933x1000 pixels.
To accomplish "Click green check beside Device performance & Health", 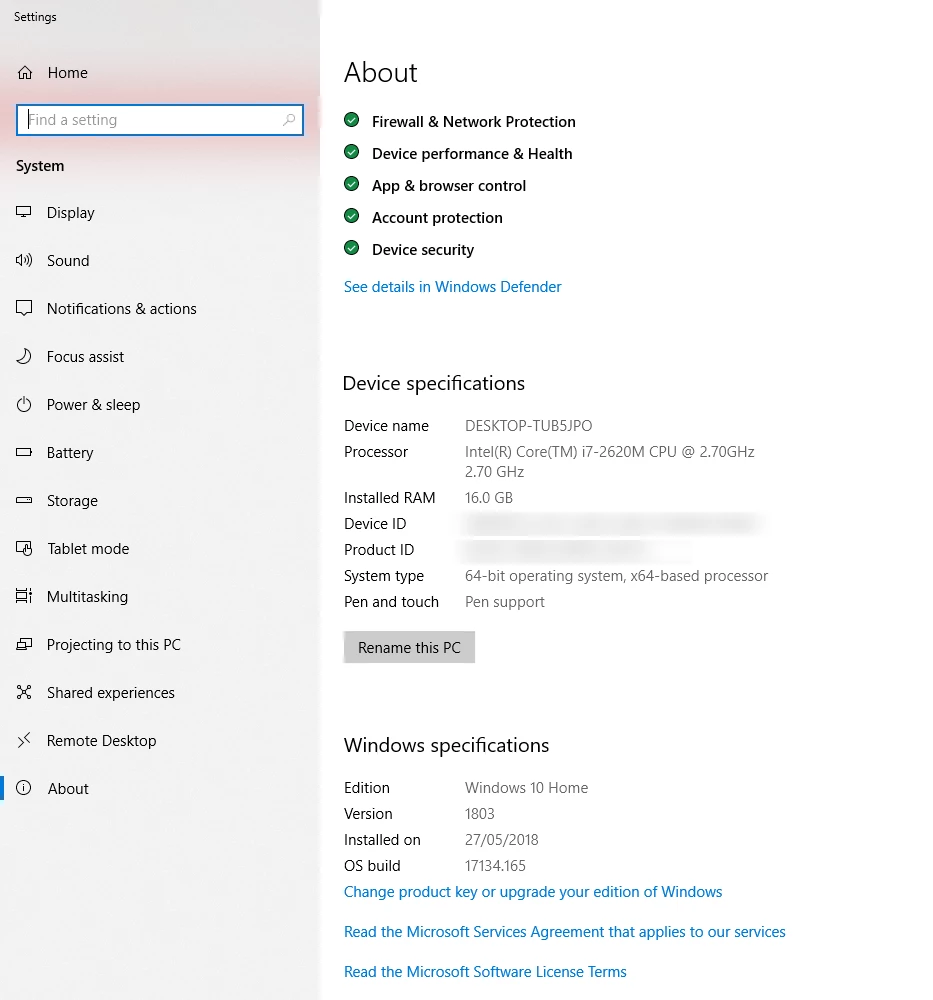I will (x=351, y=152).
